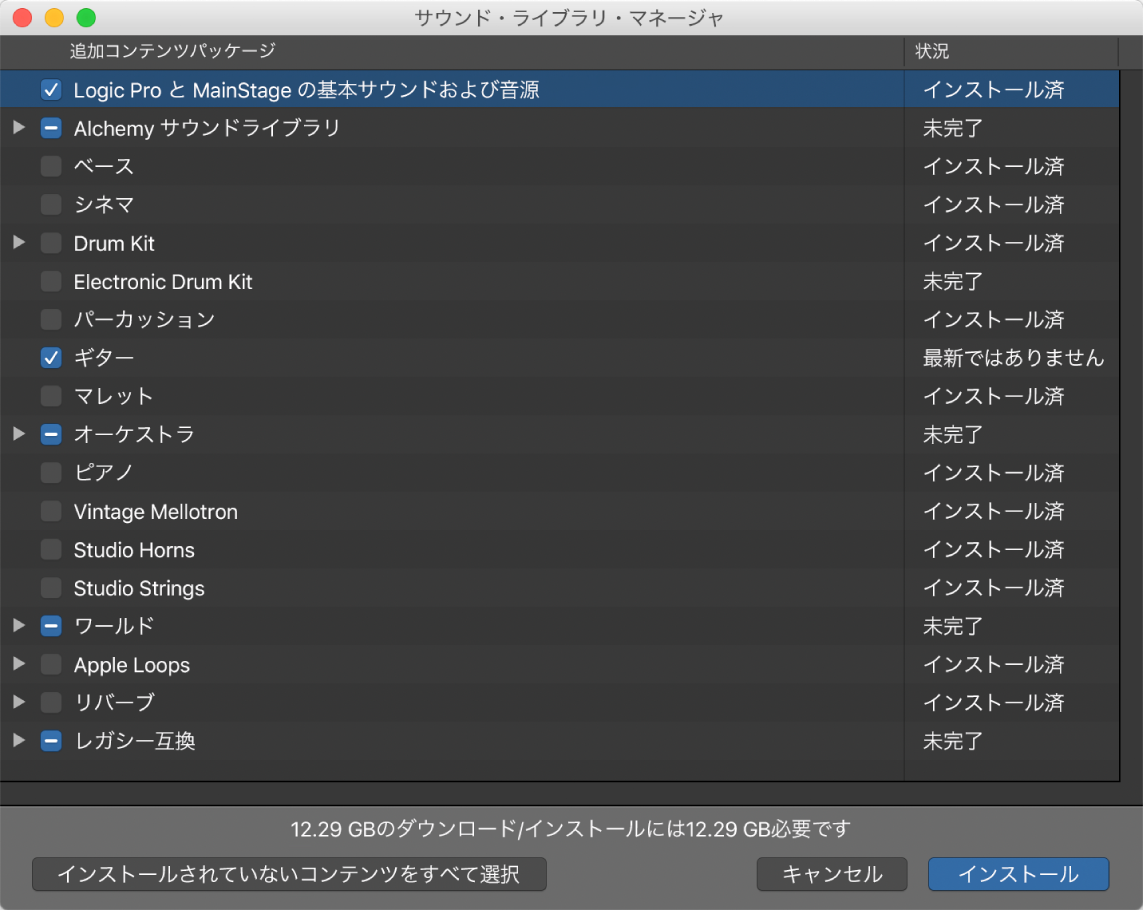The height and width of the screenshot is (912, 1144).
Task: Click the インストール button
Action: pos(1018,874)
